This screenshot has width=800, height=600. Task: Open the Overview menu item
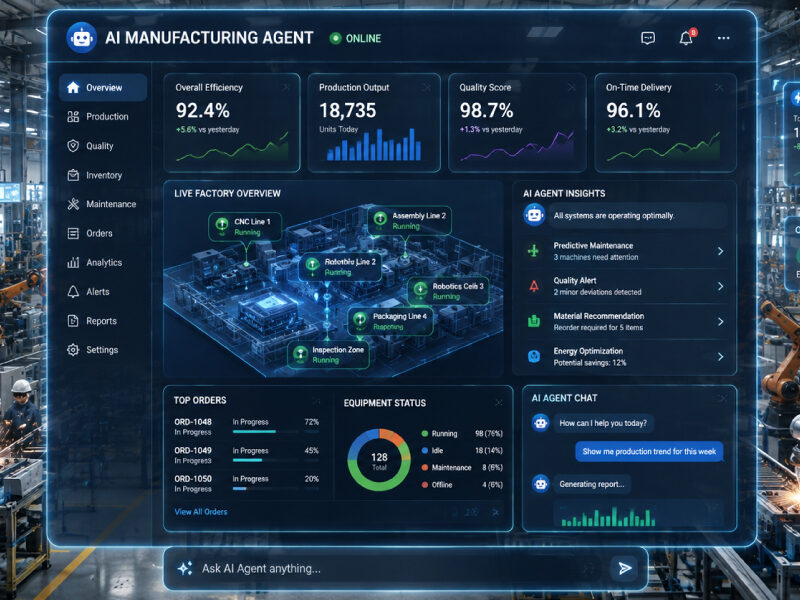tap(103, 88)
